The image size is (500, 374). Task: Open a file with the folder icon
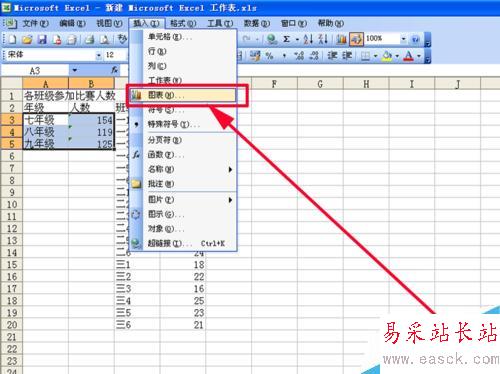click(27, 39)
